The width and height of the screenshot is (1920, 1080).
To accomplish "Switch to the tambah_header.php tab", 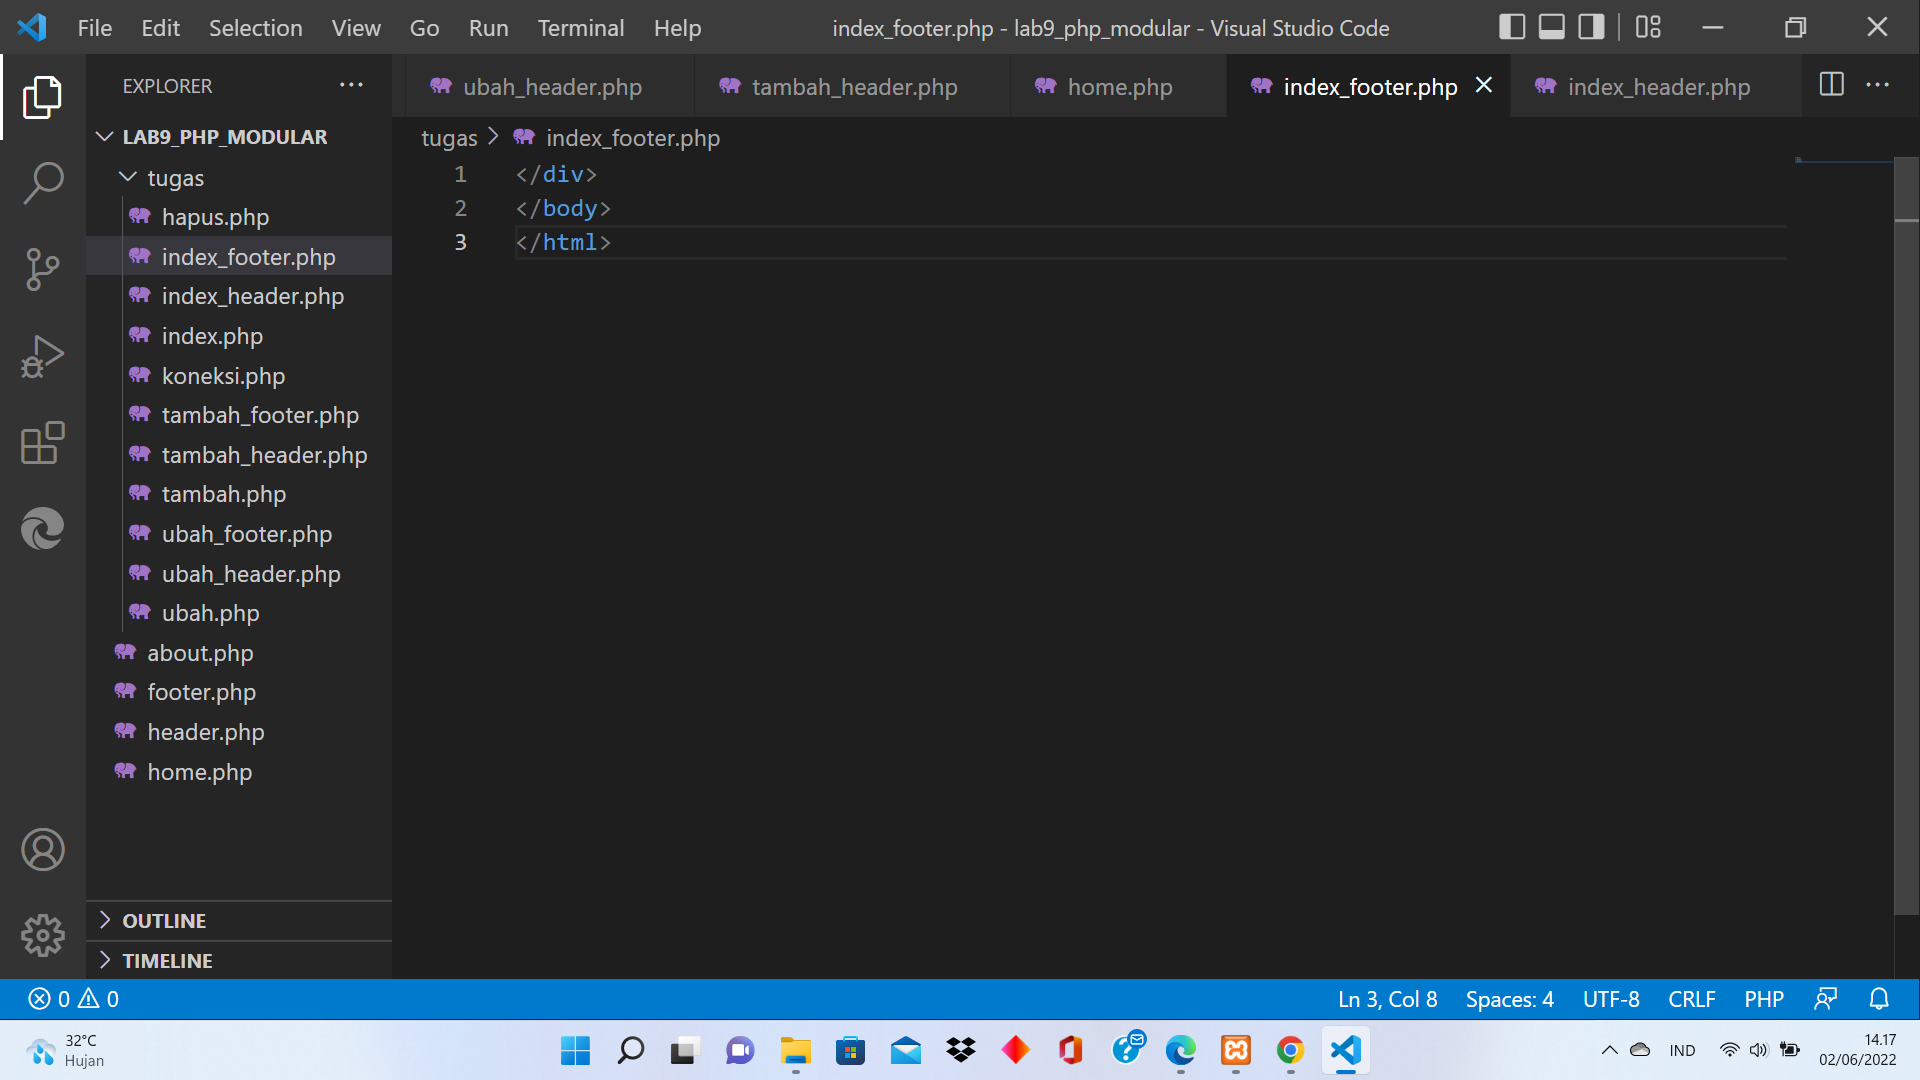I will (852, 87).
